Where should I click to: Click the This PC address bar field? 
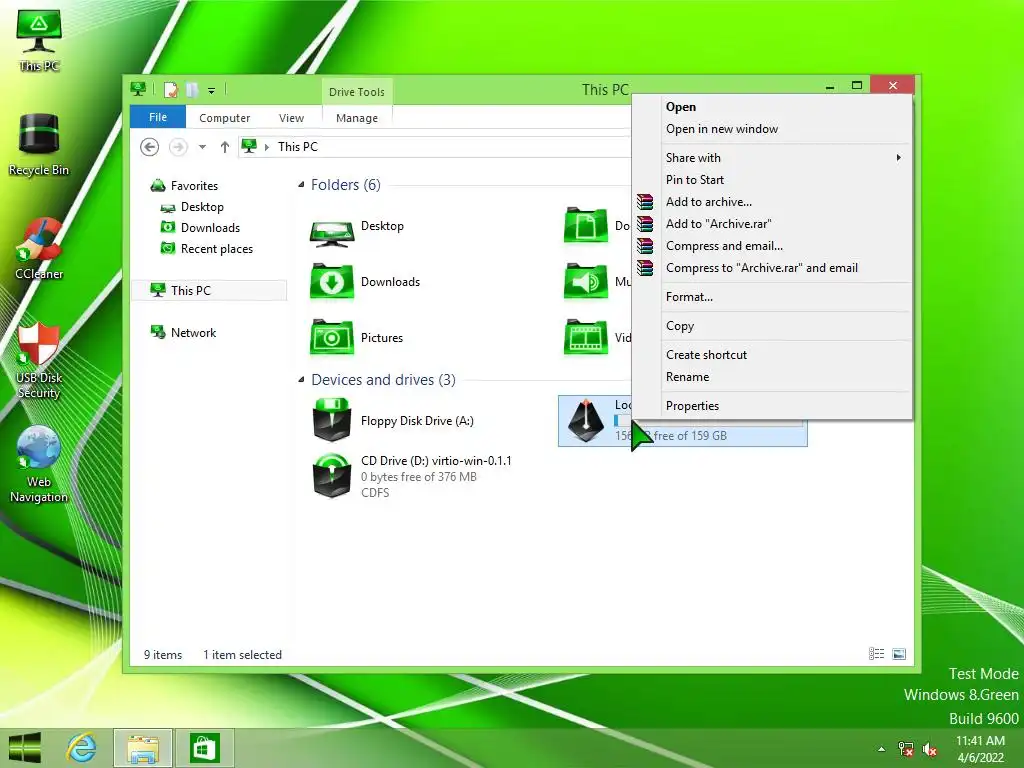point(434,147)
